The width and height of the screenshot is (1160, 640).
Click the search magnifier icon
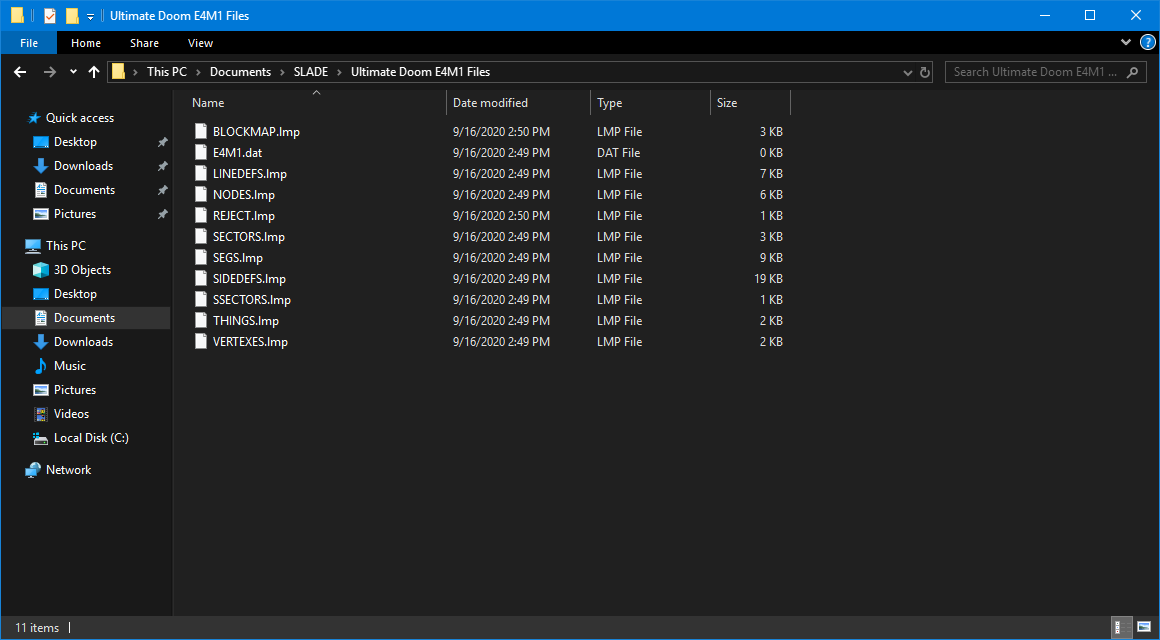pyautogui.click(x=1131, y=72)
